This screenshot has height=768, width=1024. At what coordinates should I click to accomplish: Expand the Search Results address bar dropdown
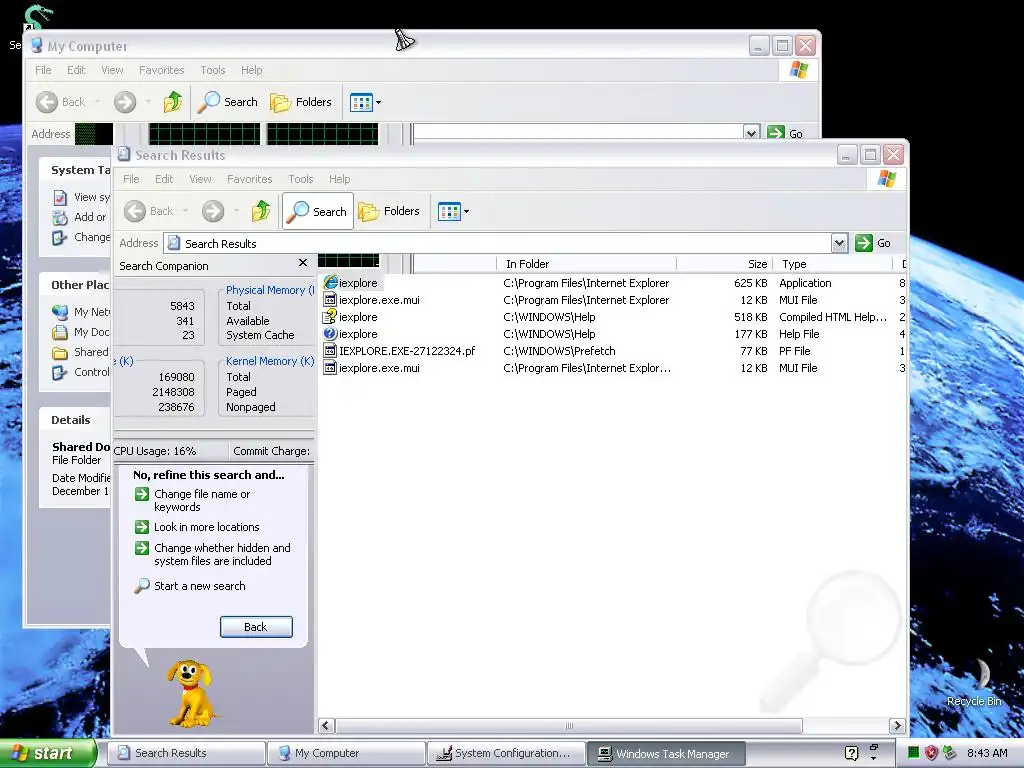(839, 244)
